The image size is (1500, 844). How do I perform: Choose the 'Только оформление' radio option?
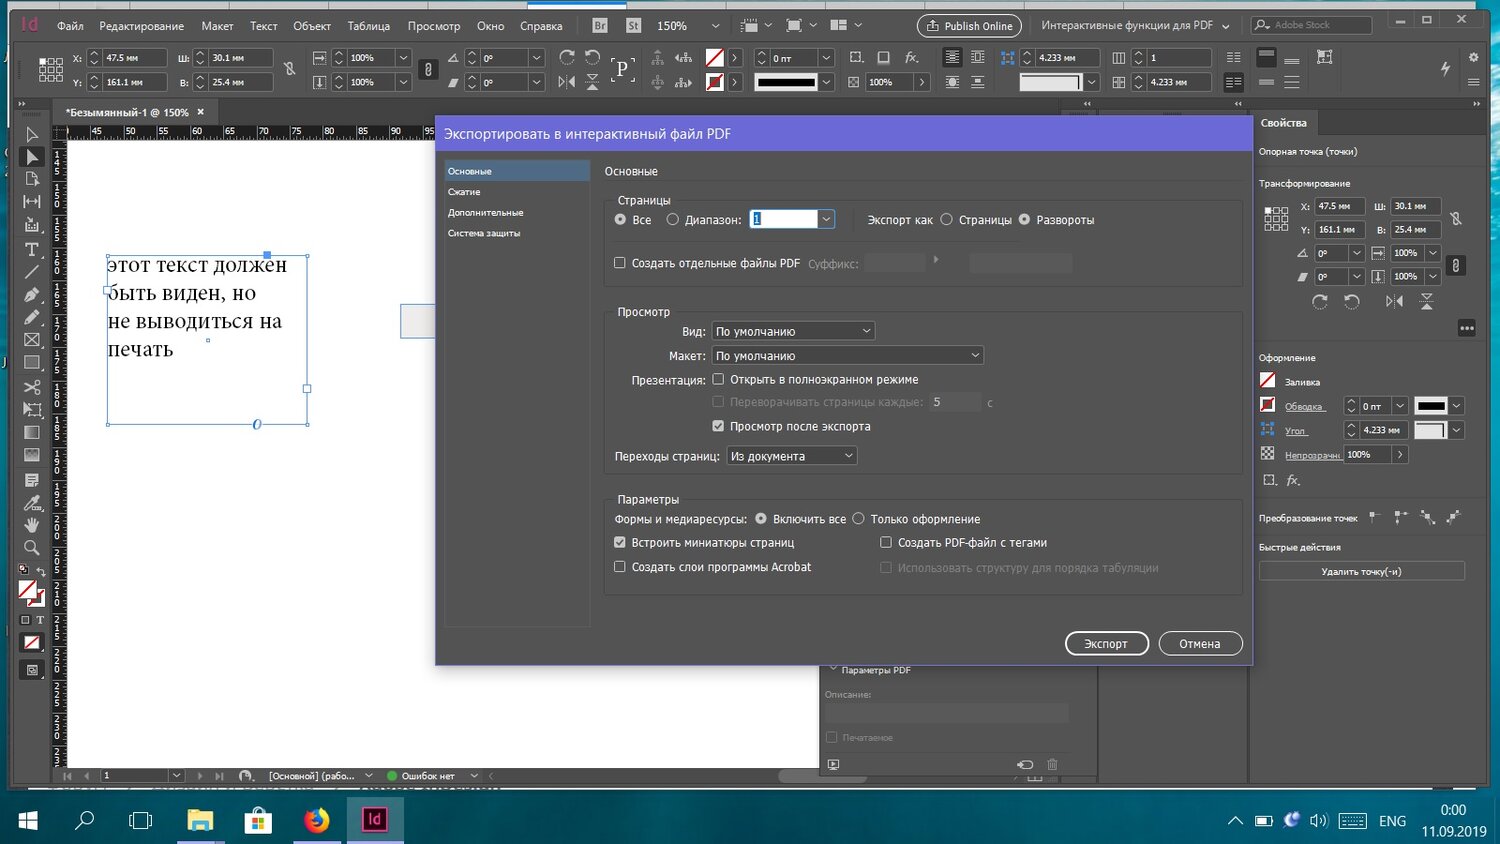(858, 519)
